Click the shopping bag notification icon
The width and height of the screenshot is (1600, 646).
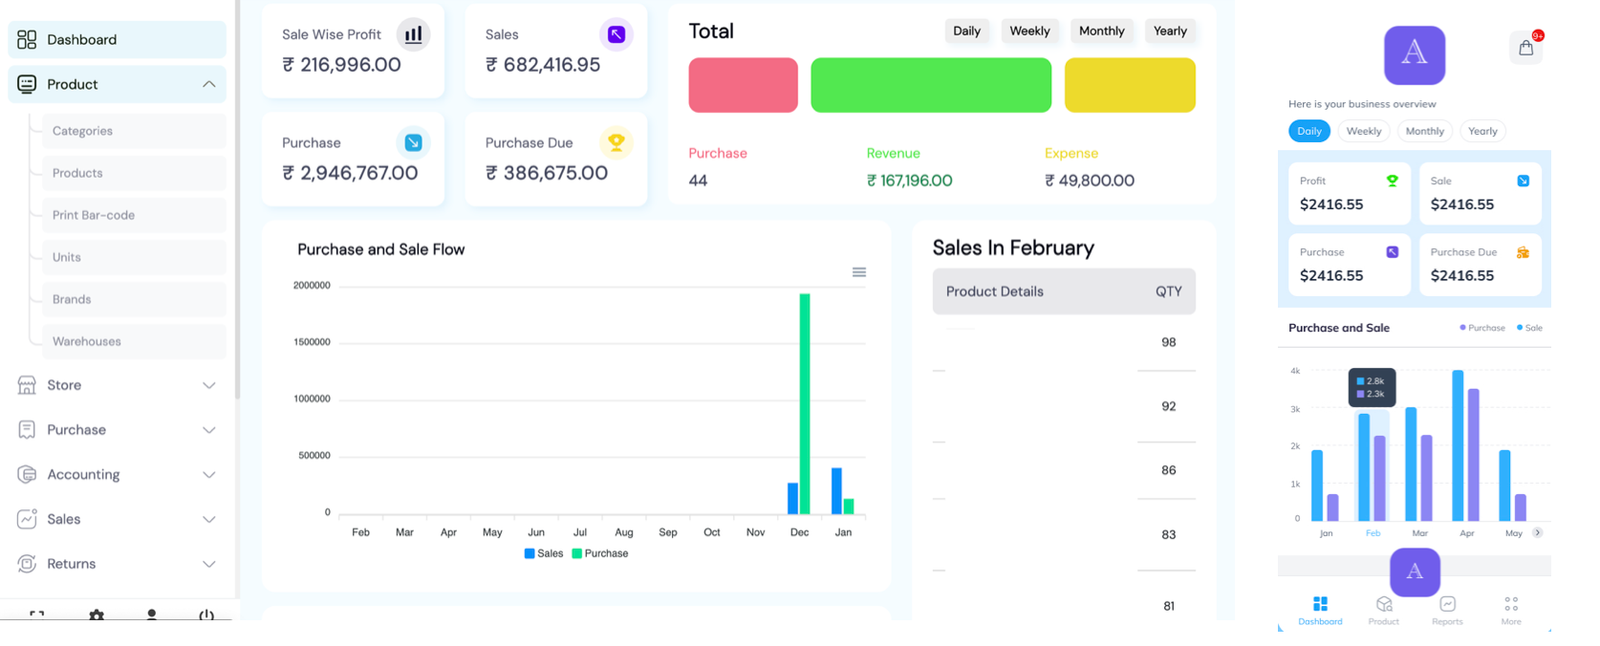1526,47
